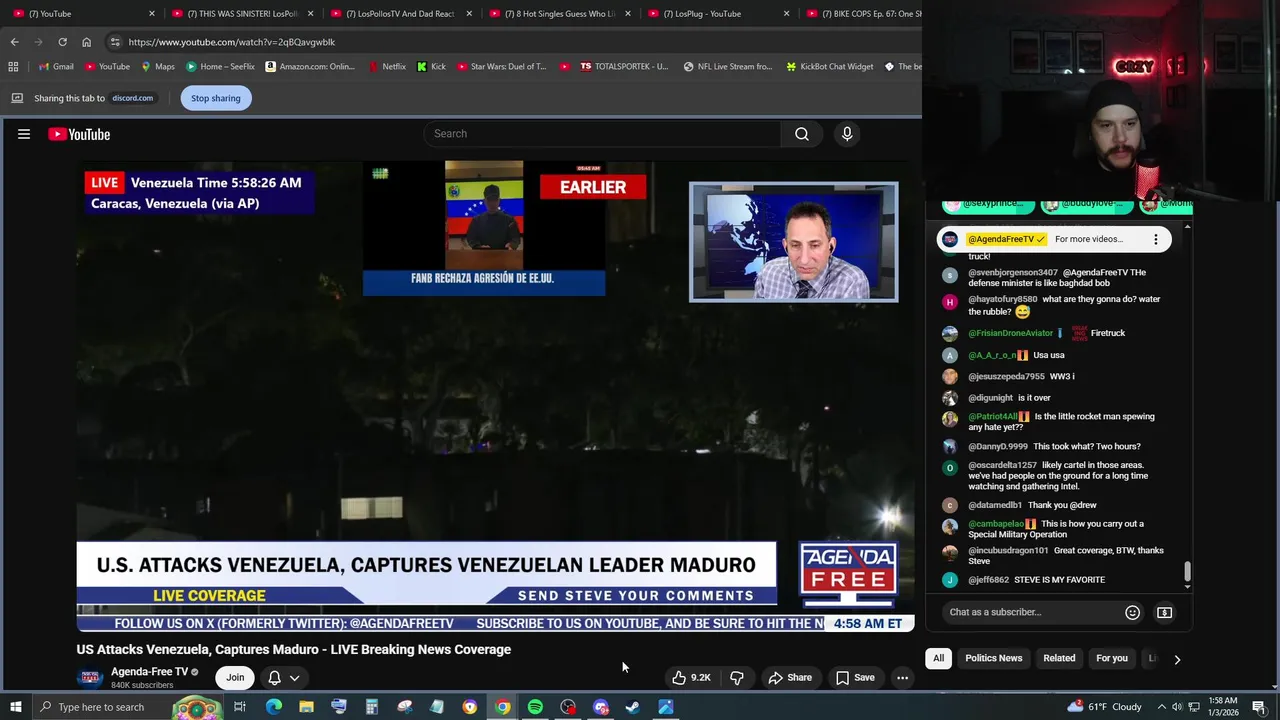Image resolution: width=1280 pixels, height=720 pixels.
Task: Open Gmail bookmark
Action: (x=55, y=67)
